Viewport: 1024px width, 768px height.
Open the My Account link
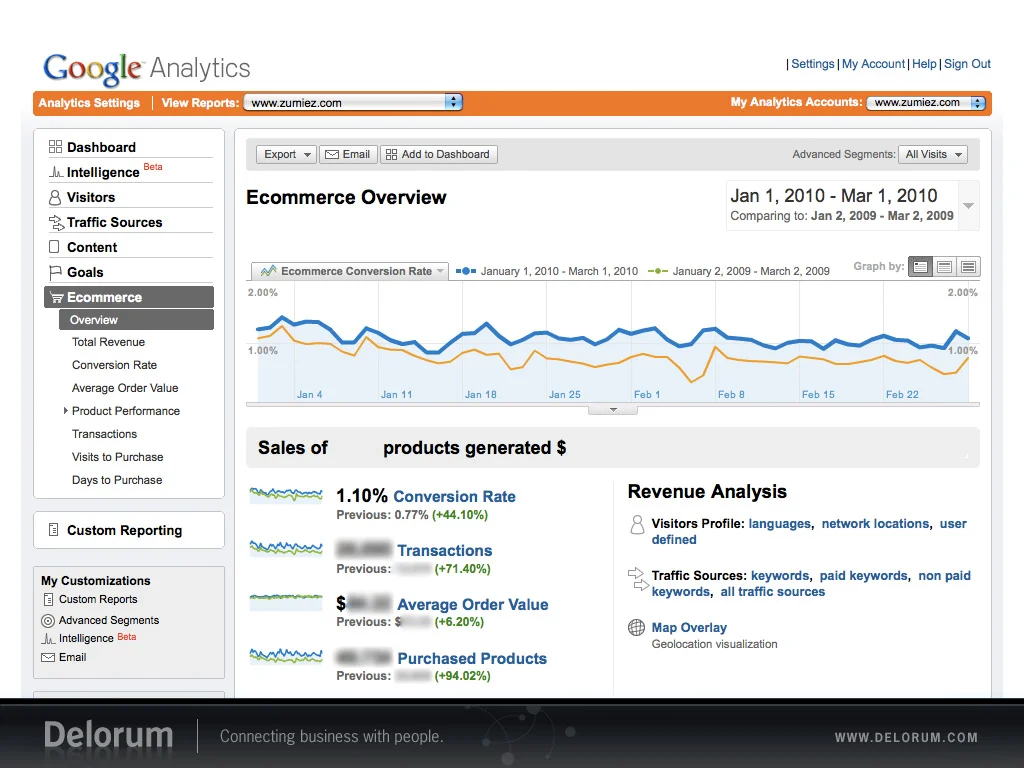coord(873,64)
